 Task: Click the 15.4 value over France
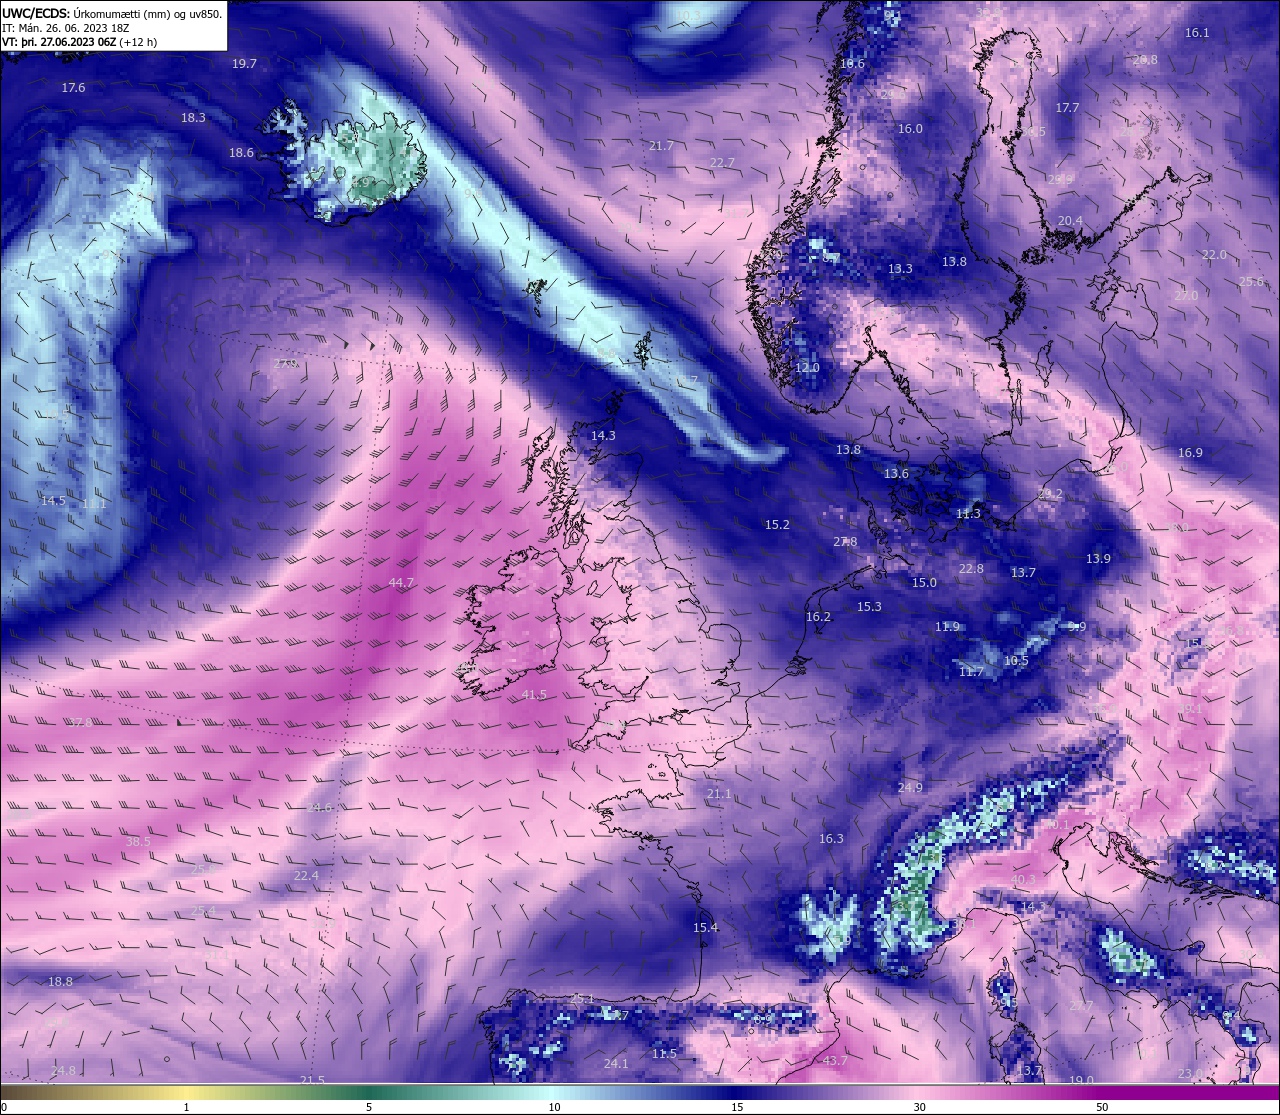(705, 928)
